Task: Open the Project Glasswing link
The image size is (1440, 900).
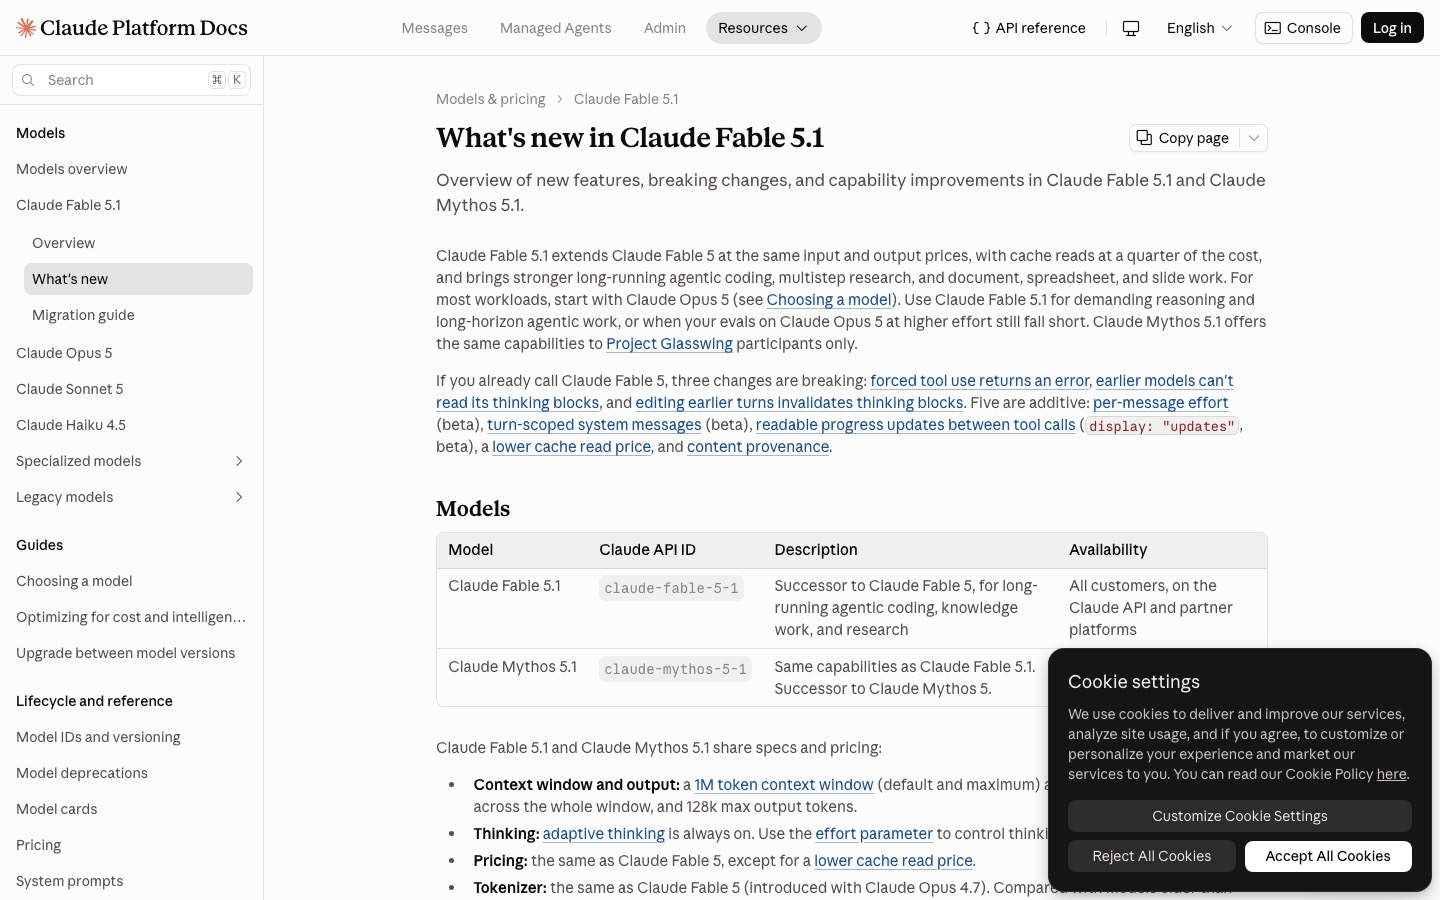Action: pyautogui.click(x=669, y=344)
